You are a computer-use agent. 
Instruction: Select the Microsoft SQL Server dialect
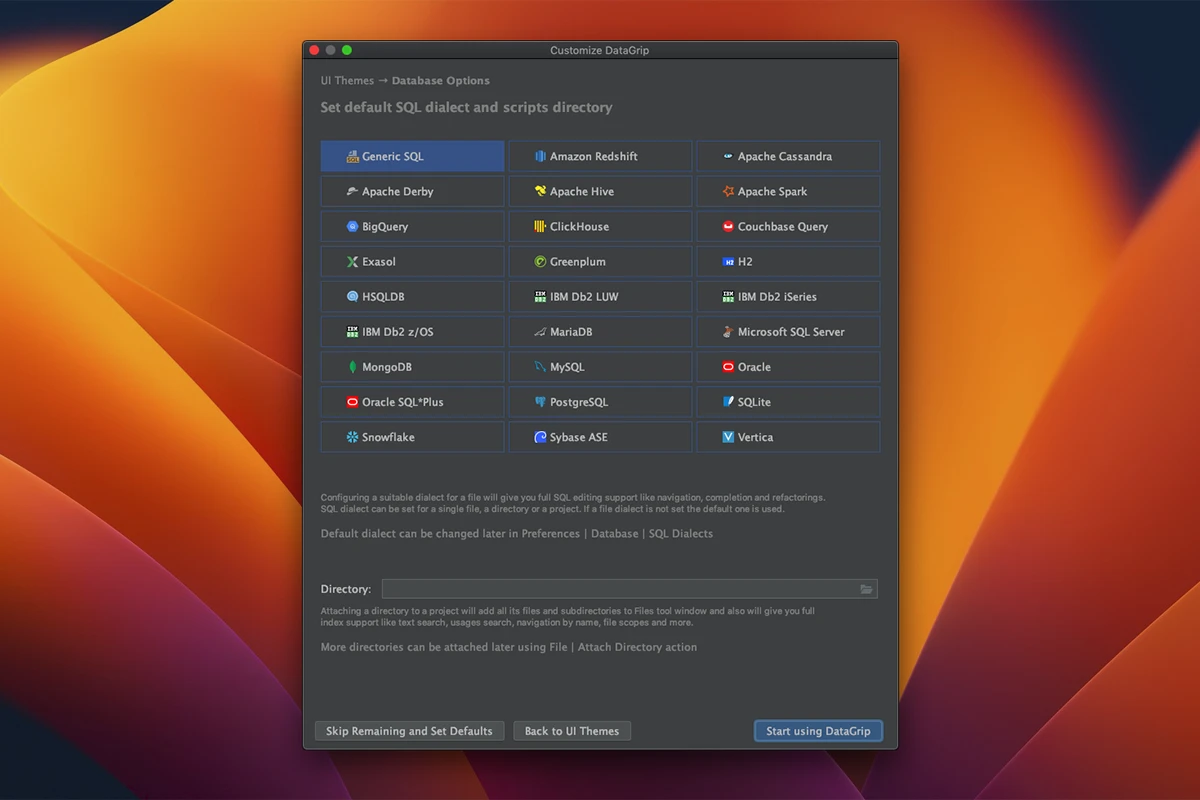point(787,331)
